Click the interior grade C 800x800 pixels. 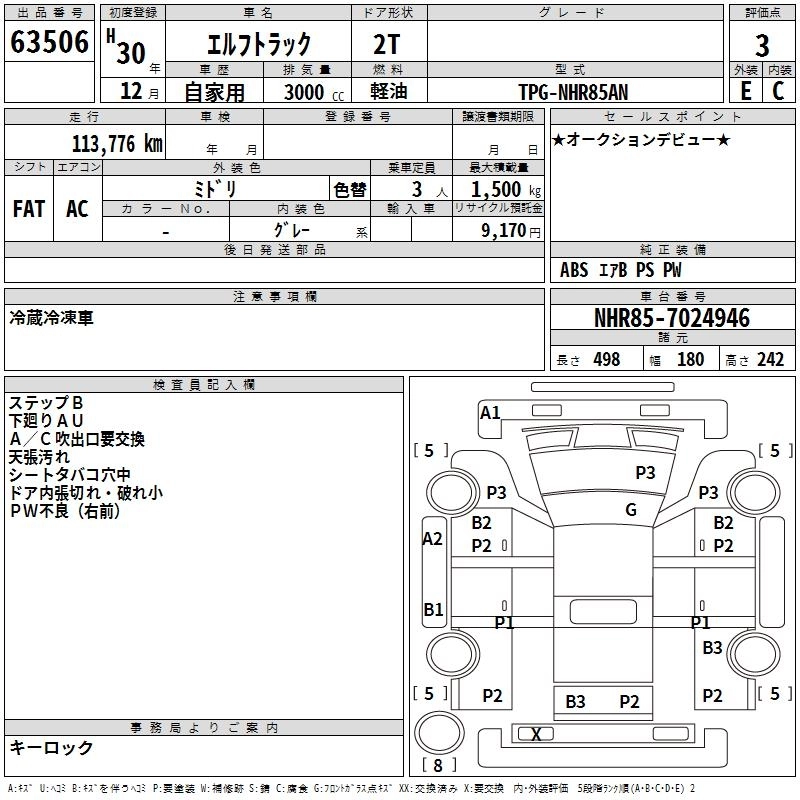[x=778, y=91]
